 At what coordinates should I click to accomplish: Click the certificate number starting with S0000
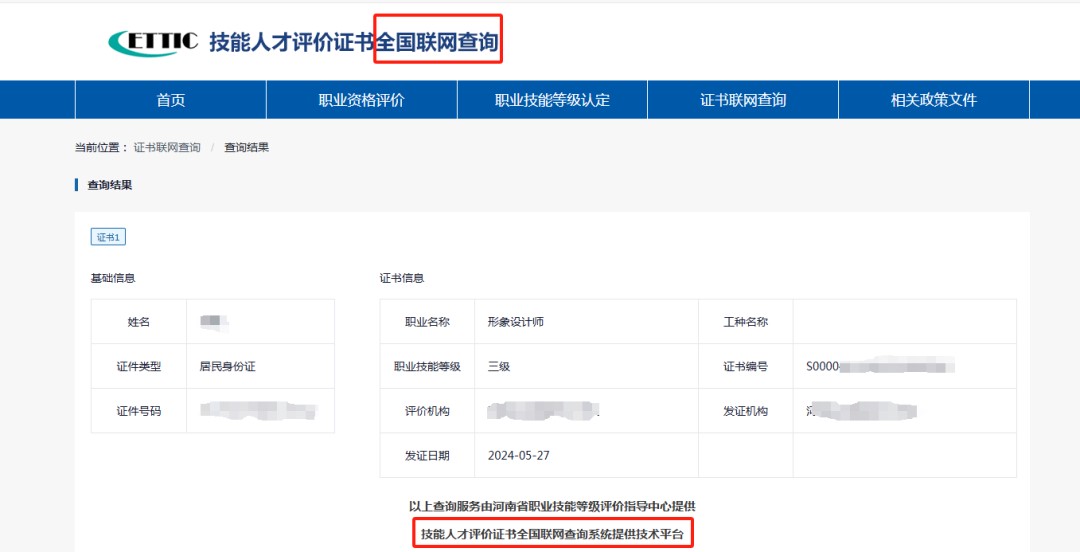pyautogui.click(x=880, y=367)
